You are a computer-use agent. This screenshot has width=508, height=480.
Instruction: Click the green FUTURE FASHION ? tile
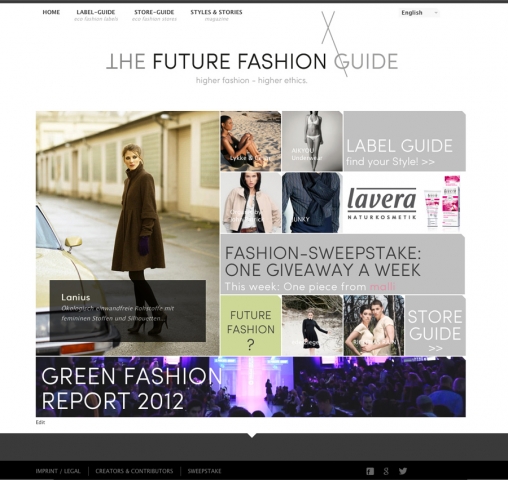[x=250, y=325]
